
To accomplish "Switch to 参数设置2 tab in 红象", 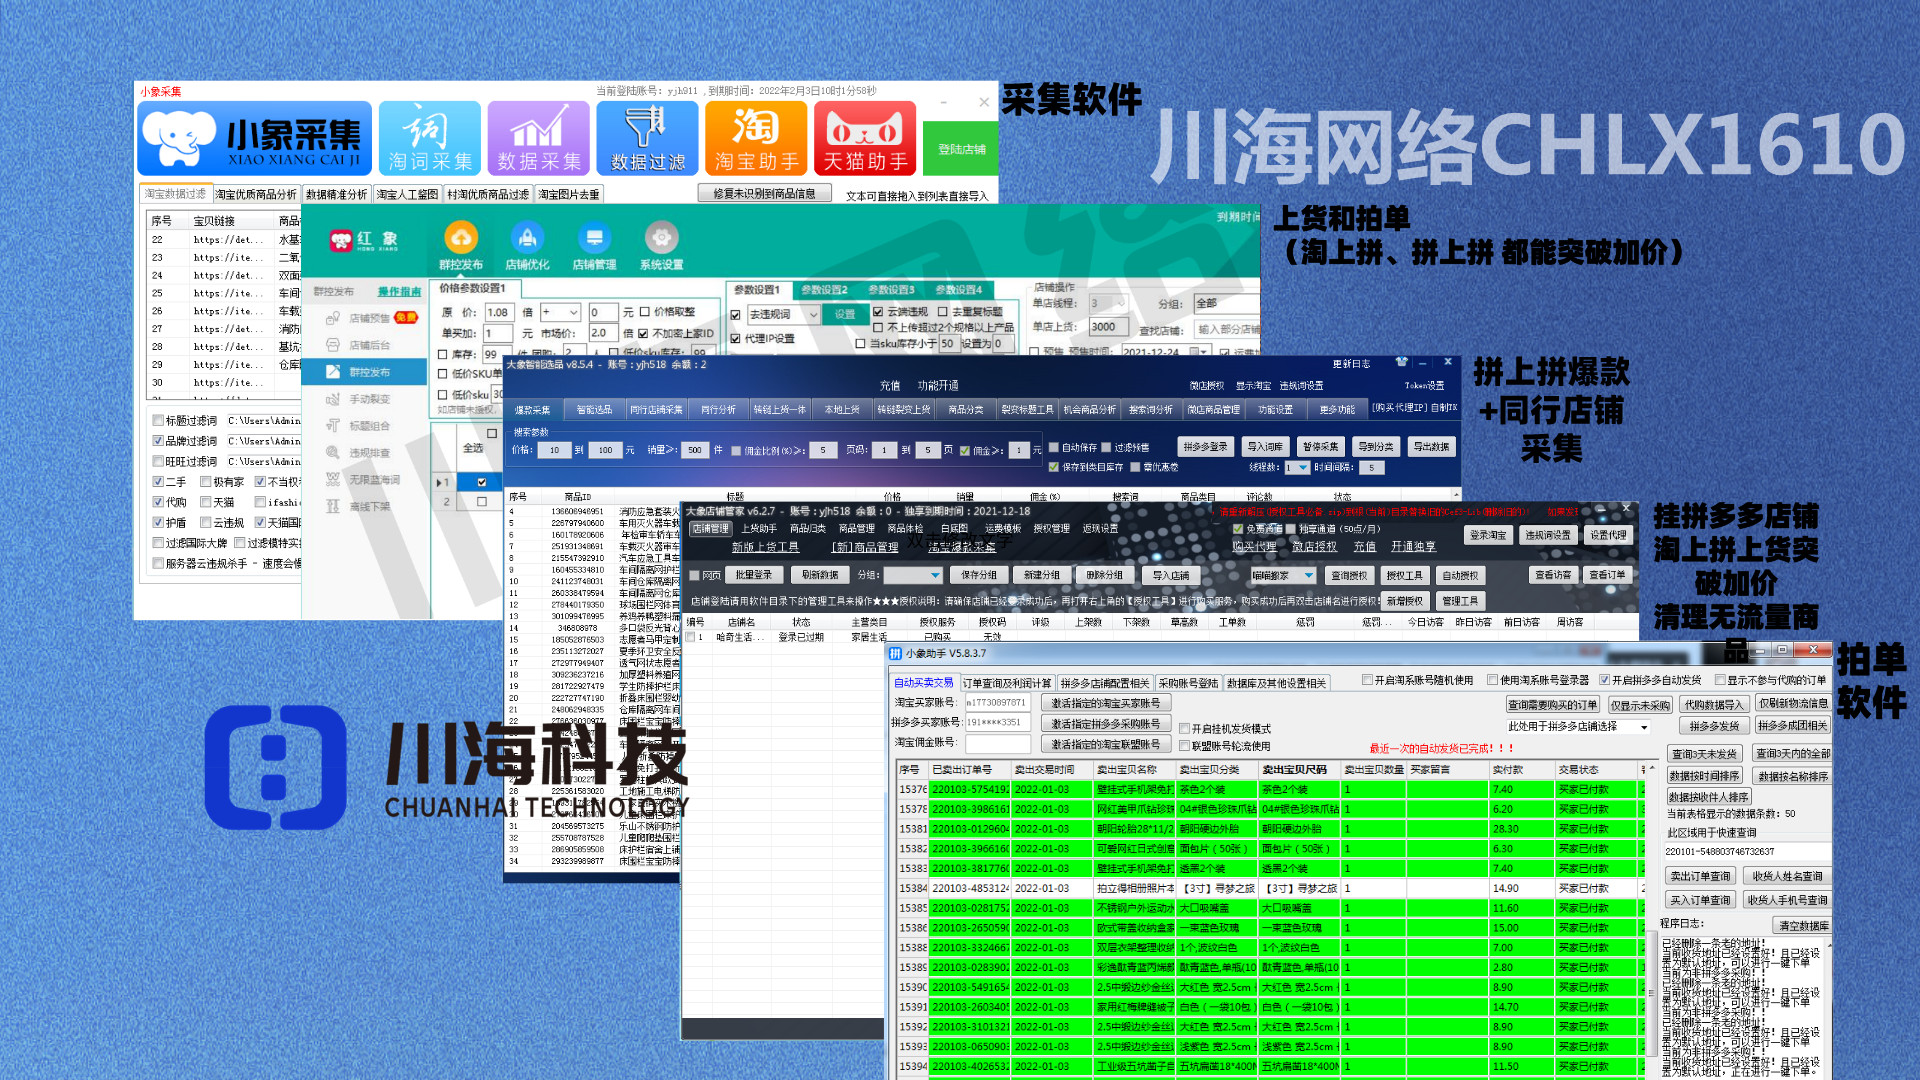I will click(x=824, y=290).
